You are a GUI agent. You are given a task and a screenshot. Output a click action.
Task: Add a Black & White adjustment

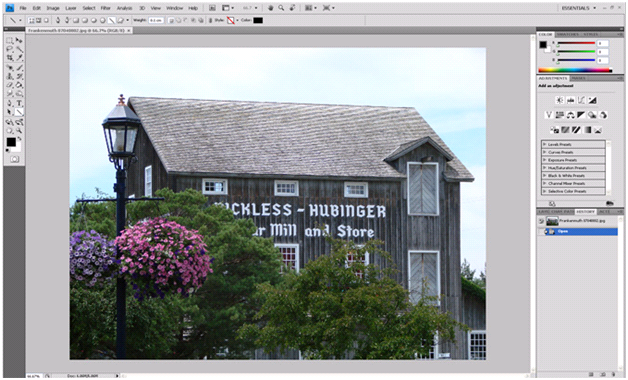coord(581,115)
